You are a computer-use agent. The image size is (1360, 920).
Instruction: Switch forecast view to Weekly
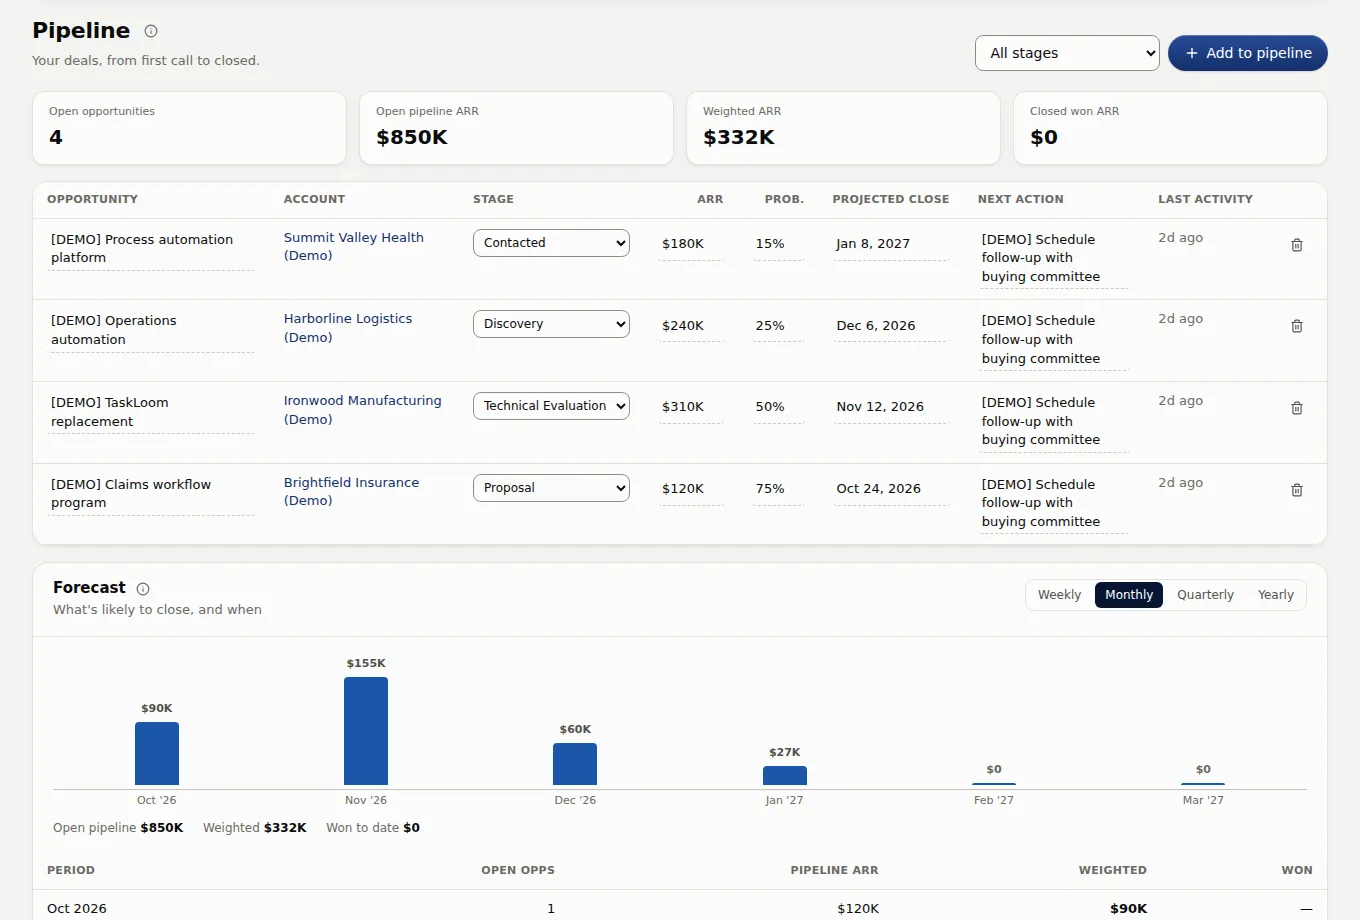point(1059,595)
